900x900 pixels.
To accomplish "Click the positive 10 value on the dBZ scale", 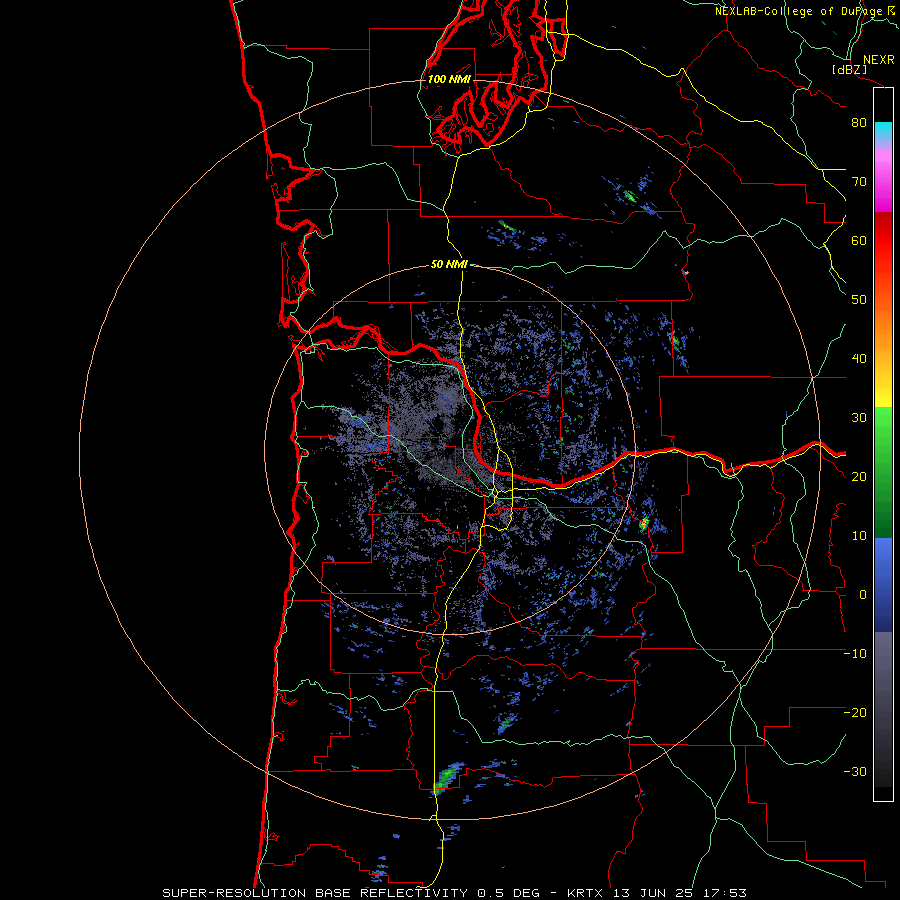I will click(859, 536).
